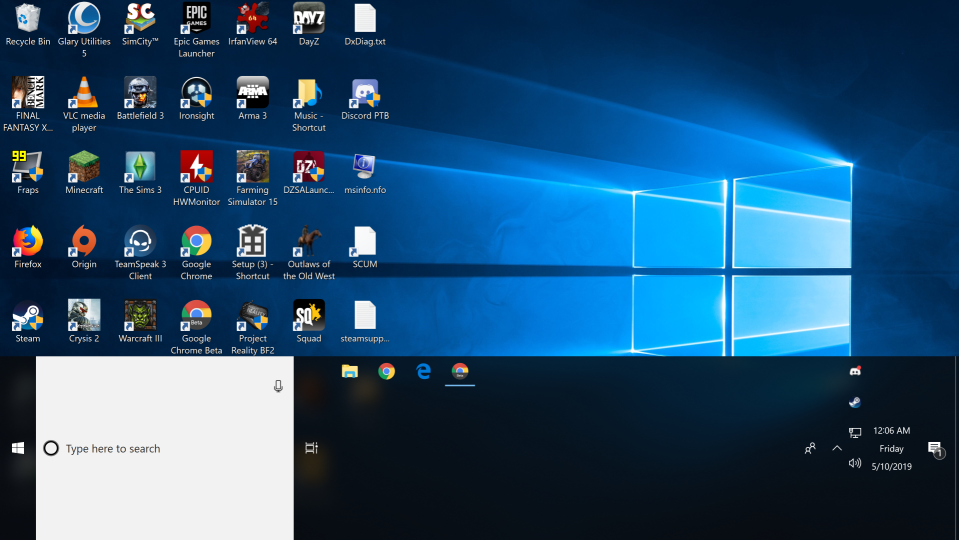Select Farming Simulator 15 icon
This screenshot has height=540, width=959.
point(253,178)
